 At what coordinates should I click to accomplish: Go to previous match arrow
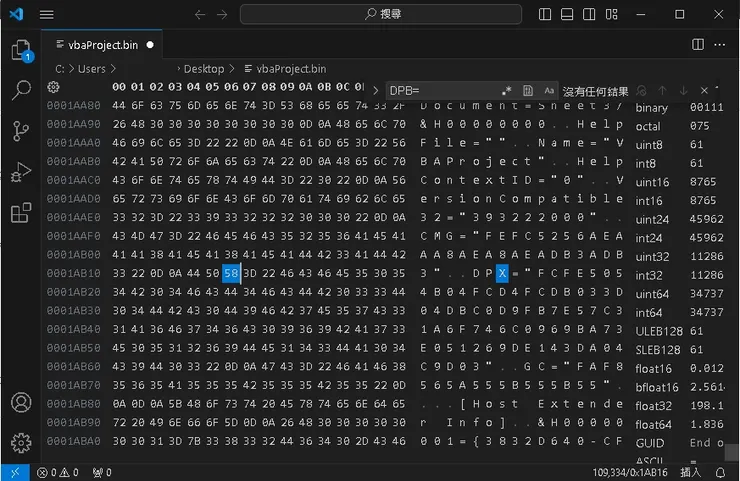[x=662, y=91]
